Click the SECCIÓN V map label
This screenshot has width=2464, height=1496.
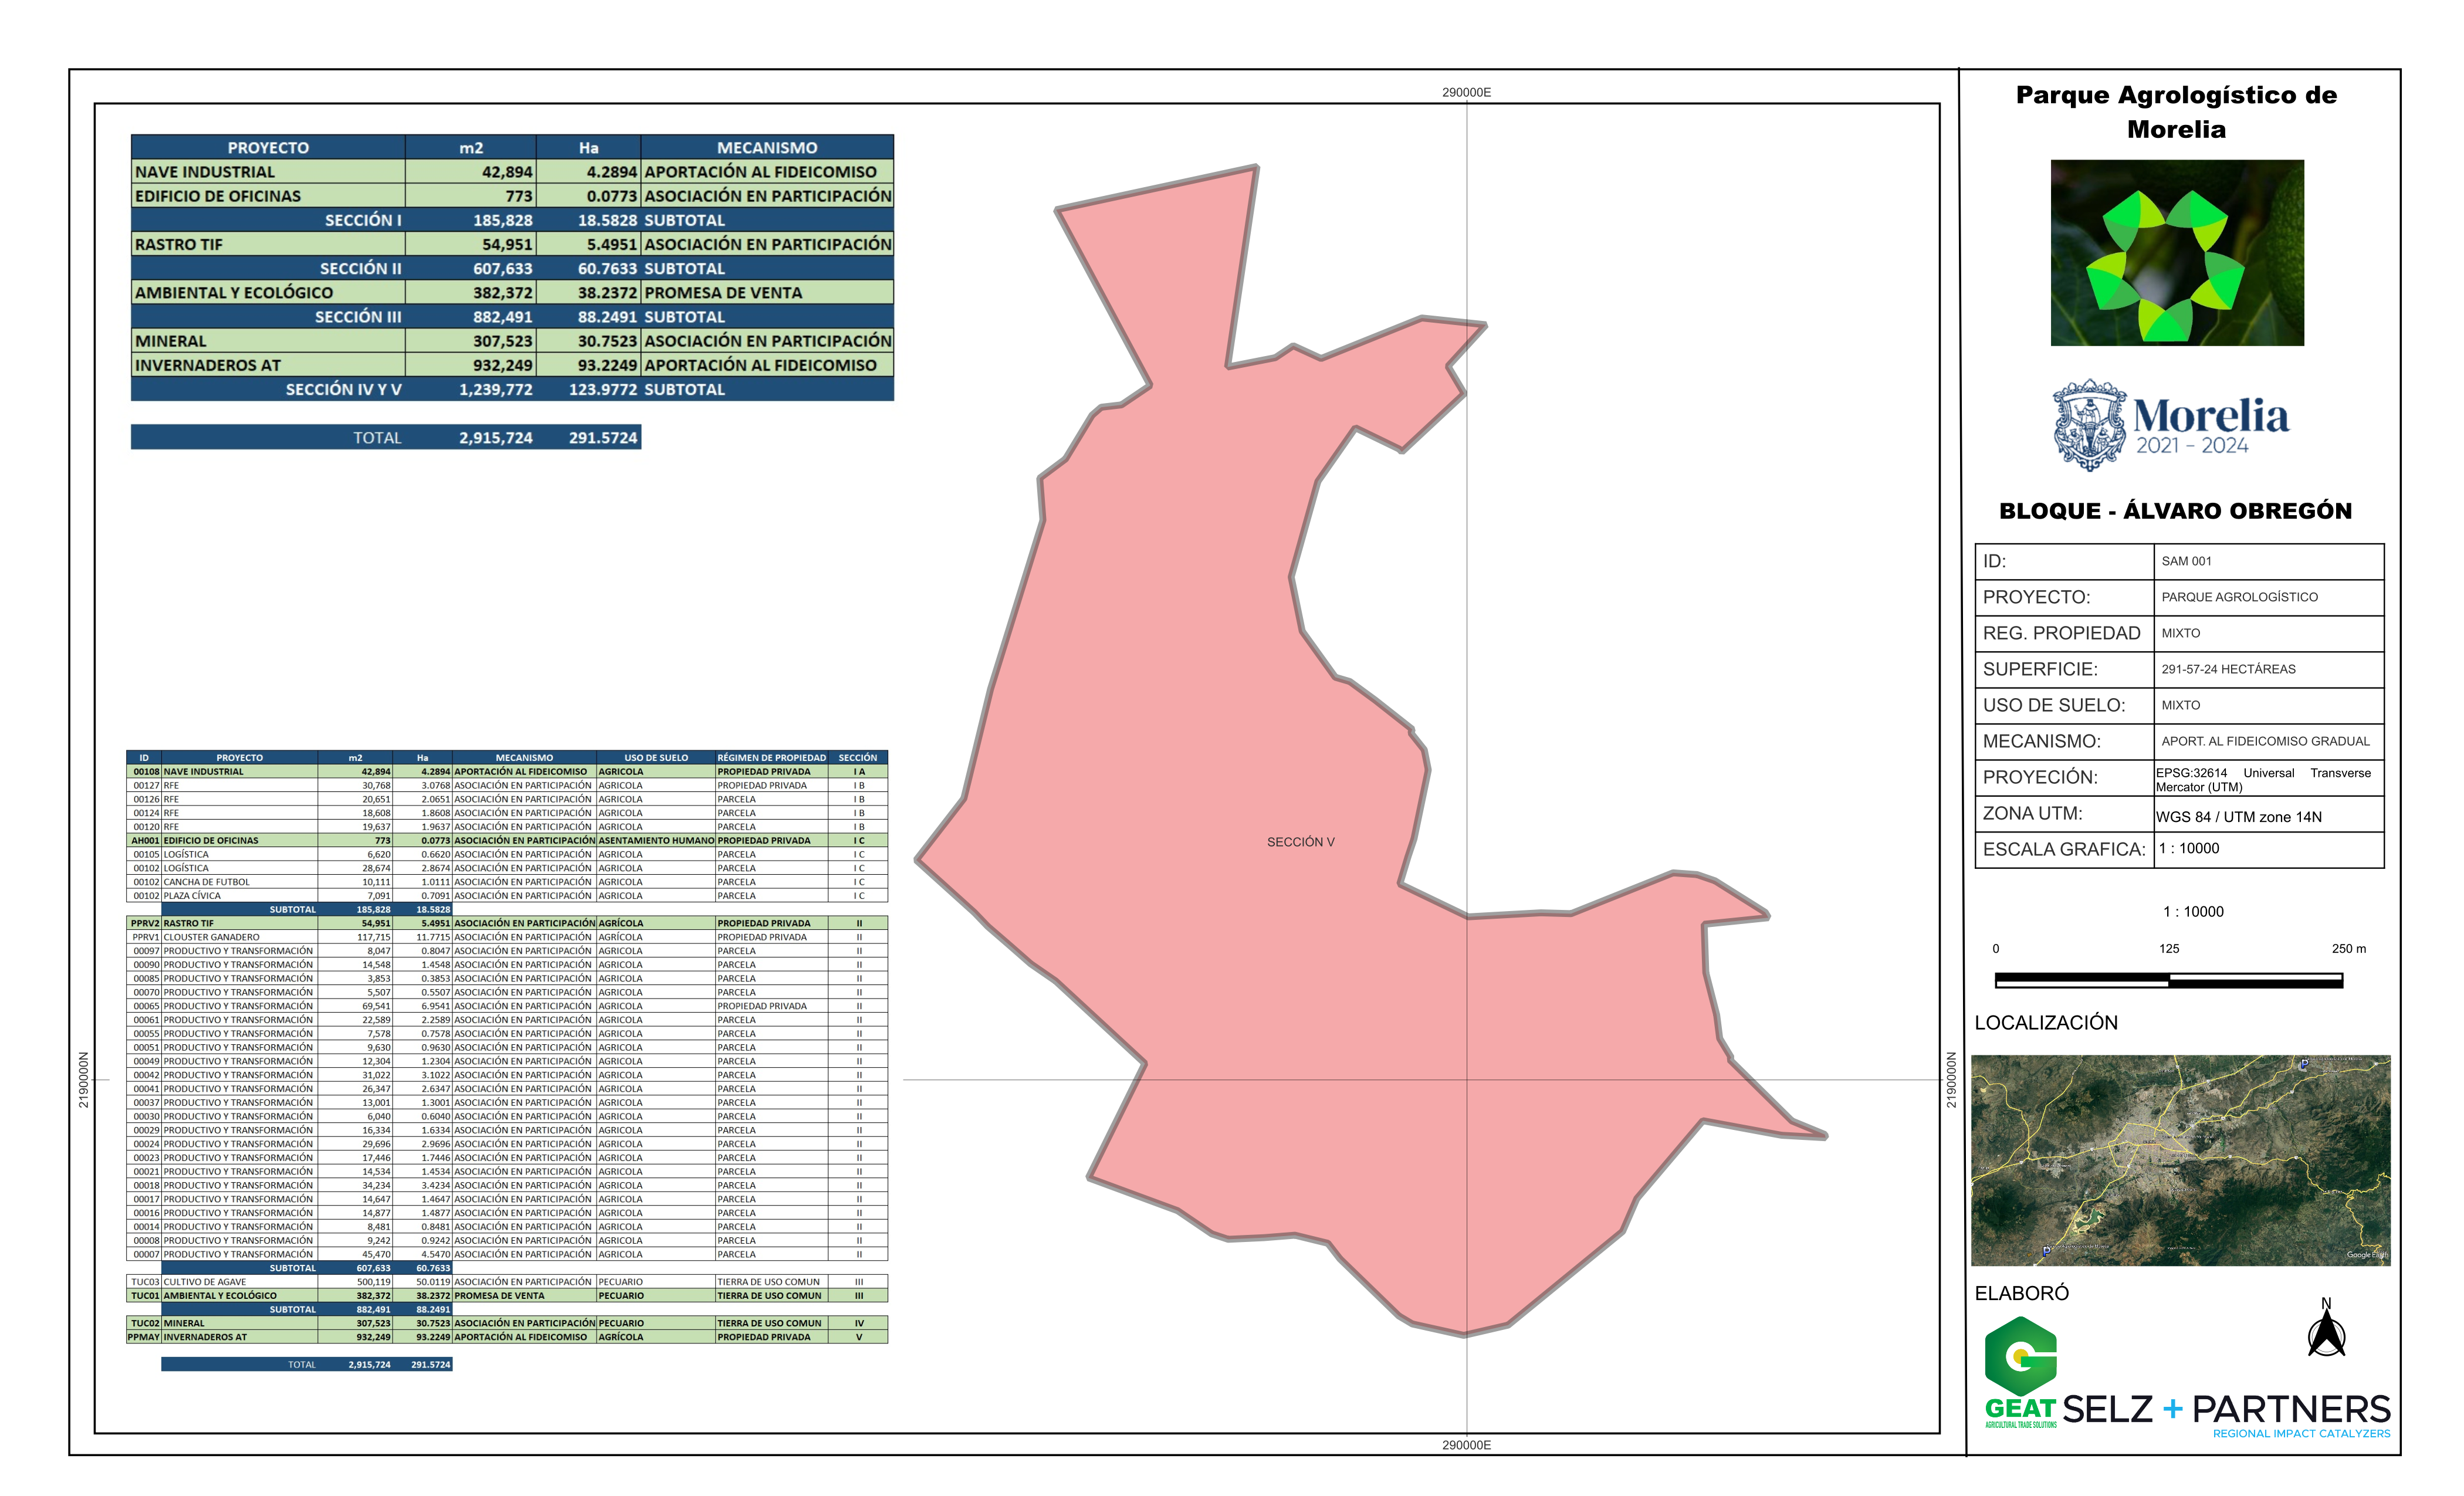[1300, 842]
